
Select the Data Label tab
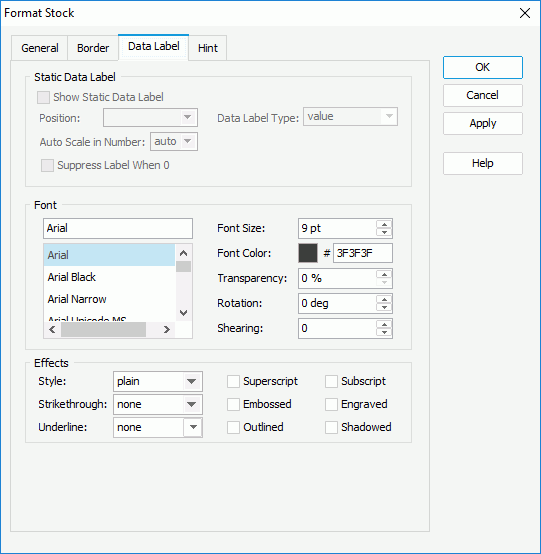[x=153, y=47]
